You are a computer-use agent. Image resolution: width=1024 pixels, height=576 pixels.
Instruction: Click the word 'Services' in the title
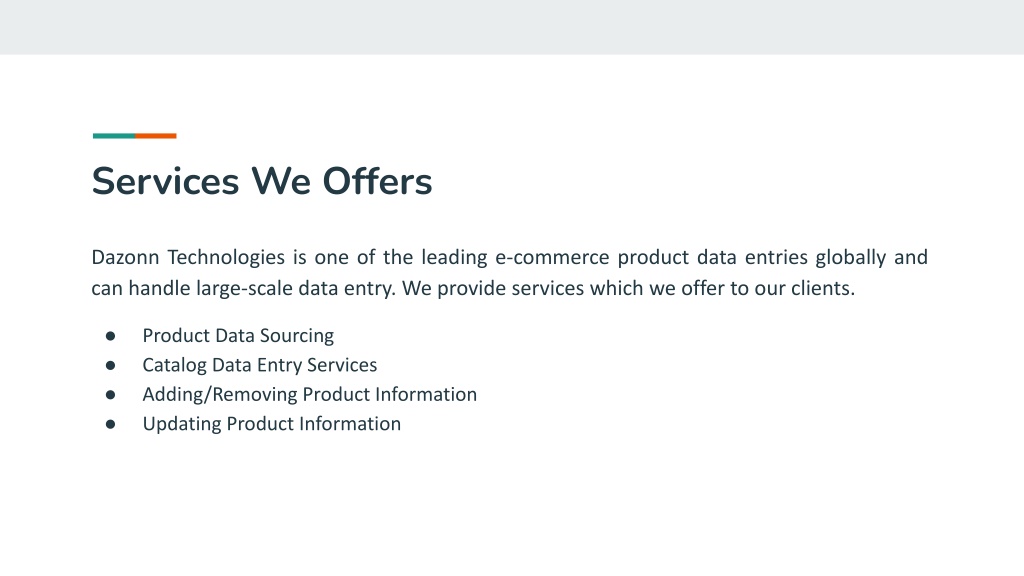(x=165, y=181)
